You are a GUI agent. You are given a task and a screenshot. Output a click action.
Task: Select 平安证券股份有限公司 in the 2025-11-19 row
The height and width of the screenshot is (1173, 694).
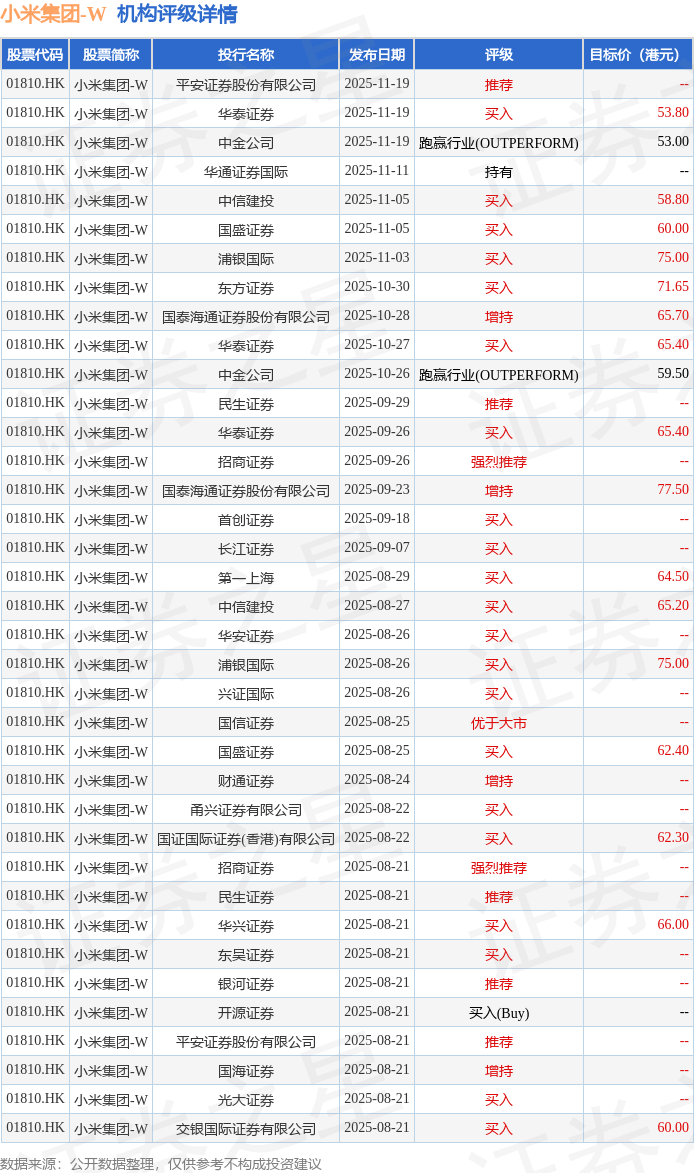[245, 85]
